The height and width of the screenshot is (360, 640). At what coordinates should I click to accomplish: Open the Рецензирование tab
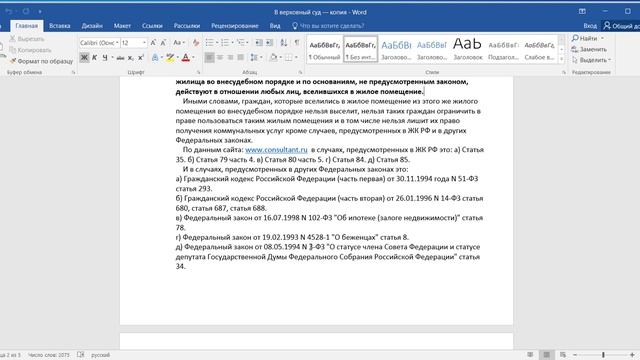coord(235,26)
